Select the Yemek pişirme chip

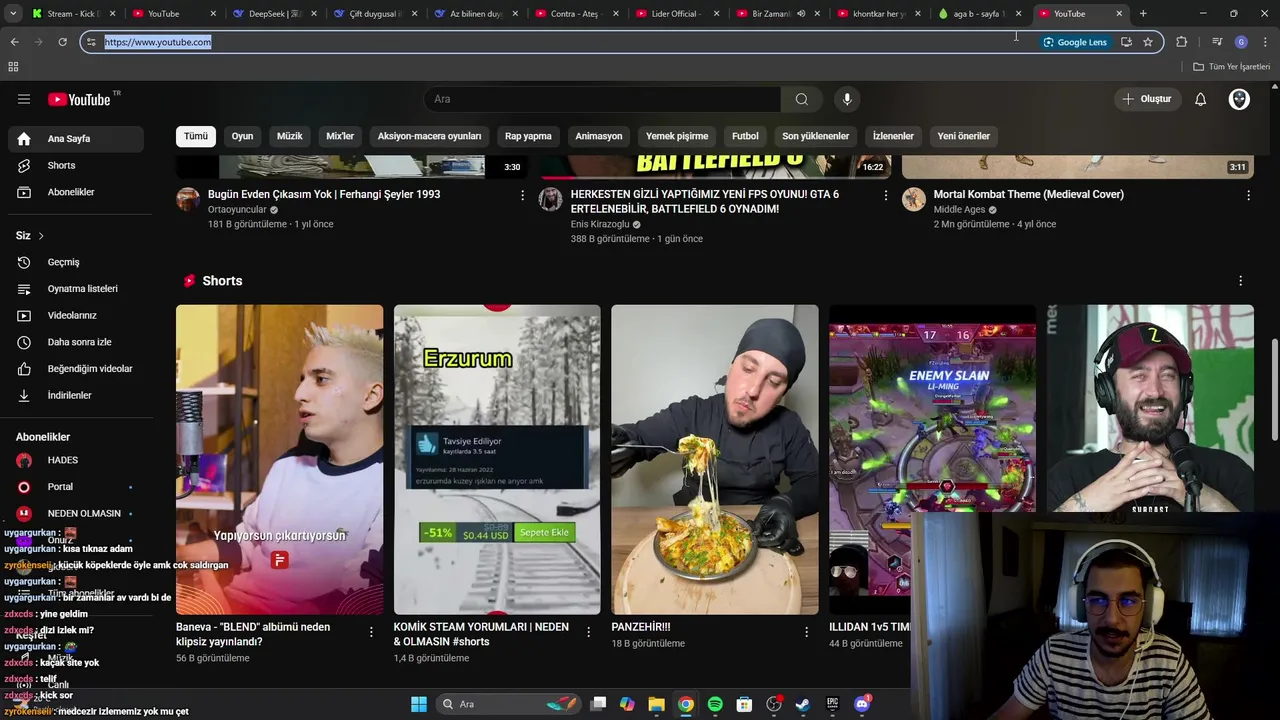tap(677, 136)
